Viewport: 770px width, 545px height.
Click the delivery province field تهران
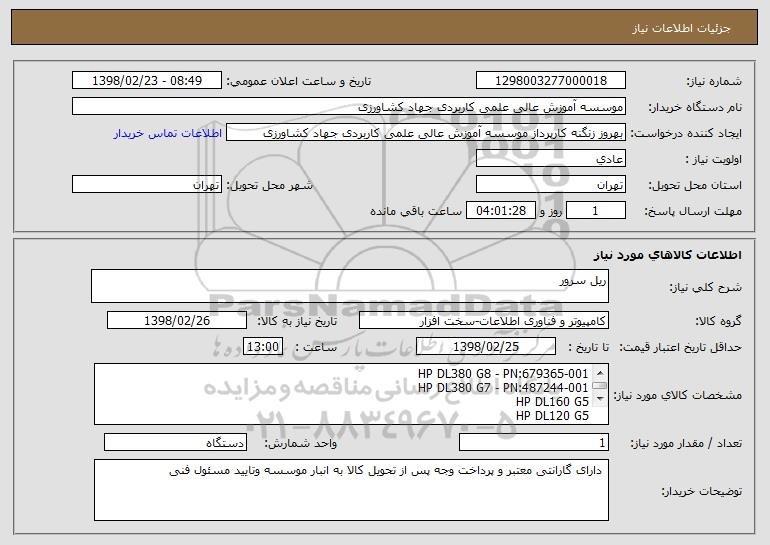(550, 185)
